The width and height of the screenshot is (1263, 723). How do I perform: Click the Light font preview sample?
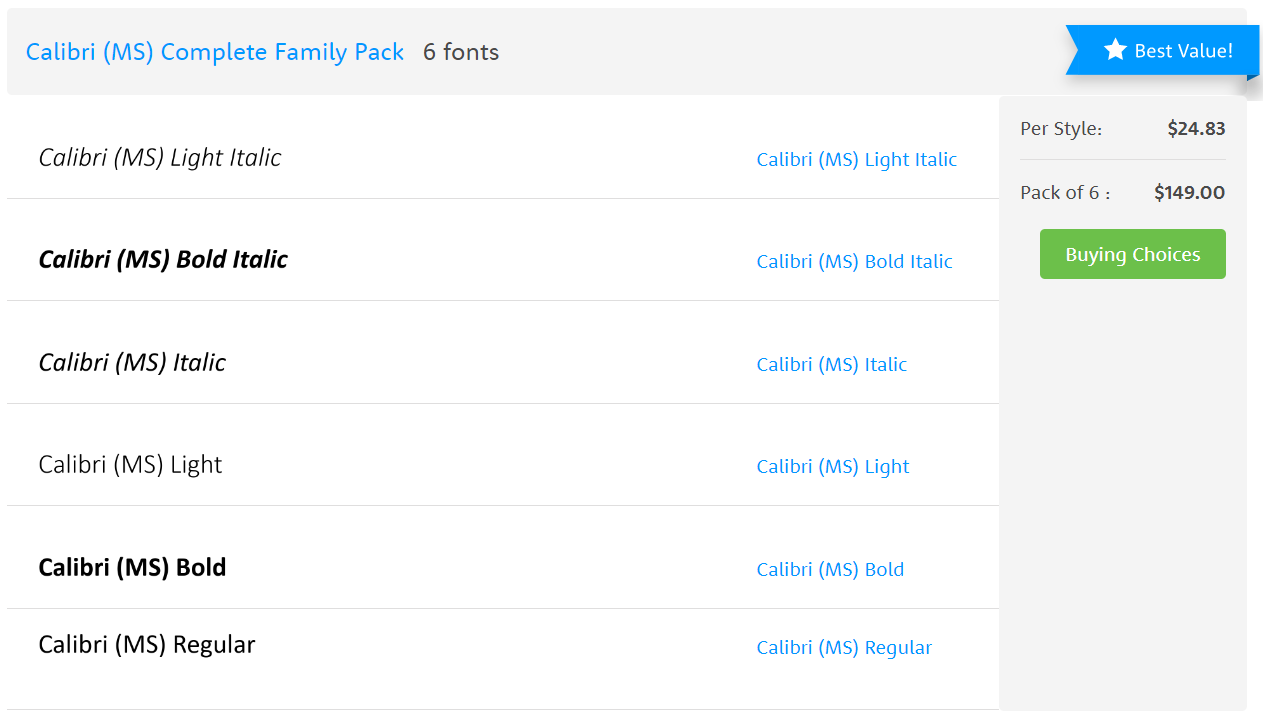(x=130, y=464)
